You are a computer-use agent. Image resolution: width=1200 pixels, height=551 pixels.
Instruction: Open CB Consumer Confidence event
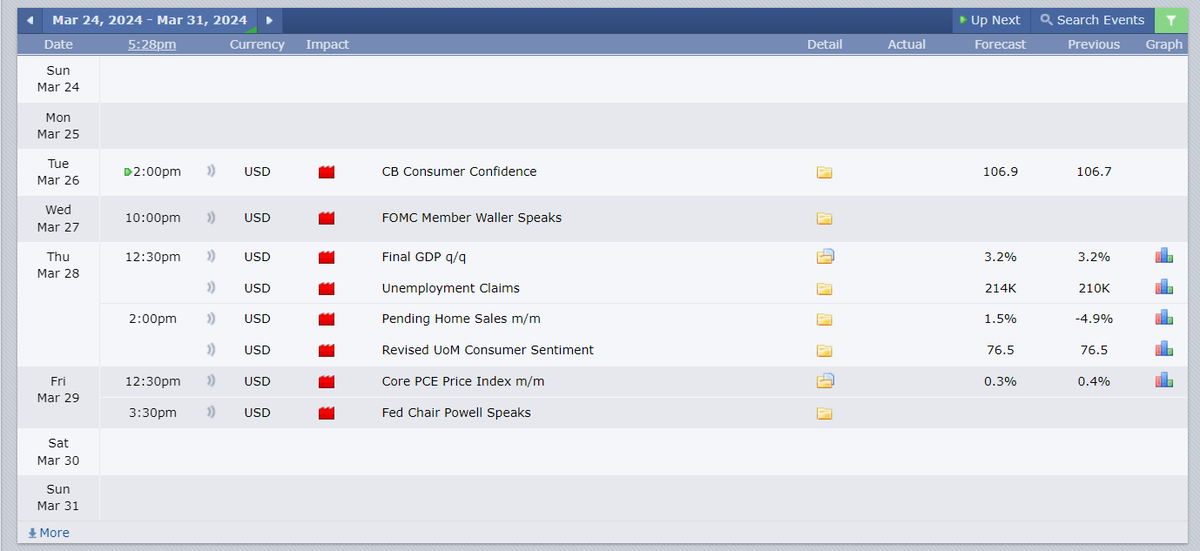[459, 172]
